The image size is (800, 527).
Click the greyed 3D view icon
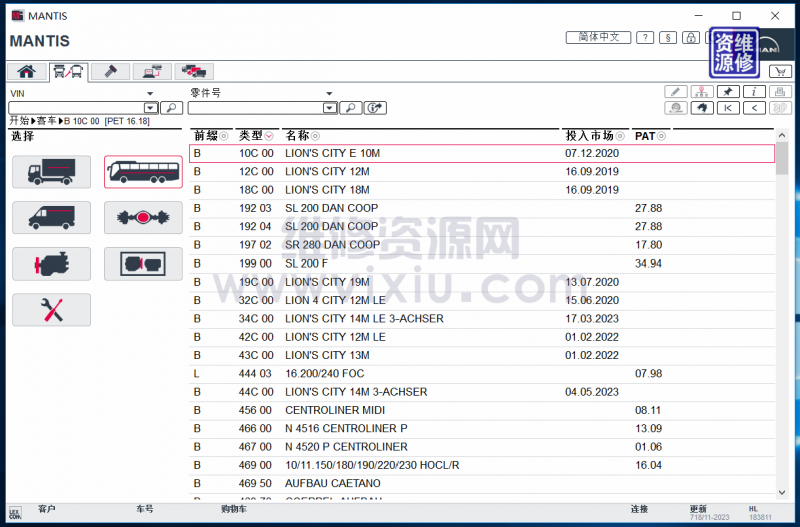780,108
